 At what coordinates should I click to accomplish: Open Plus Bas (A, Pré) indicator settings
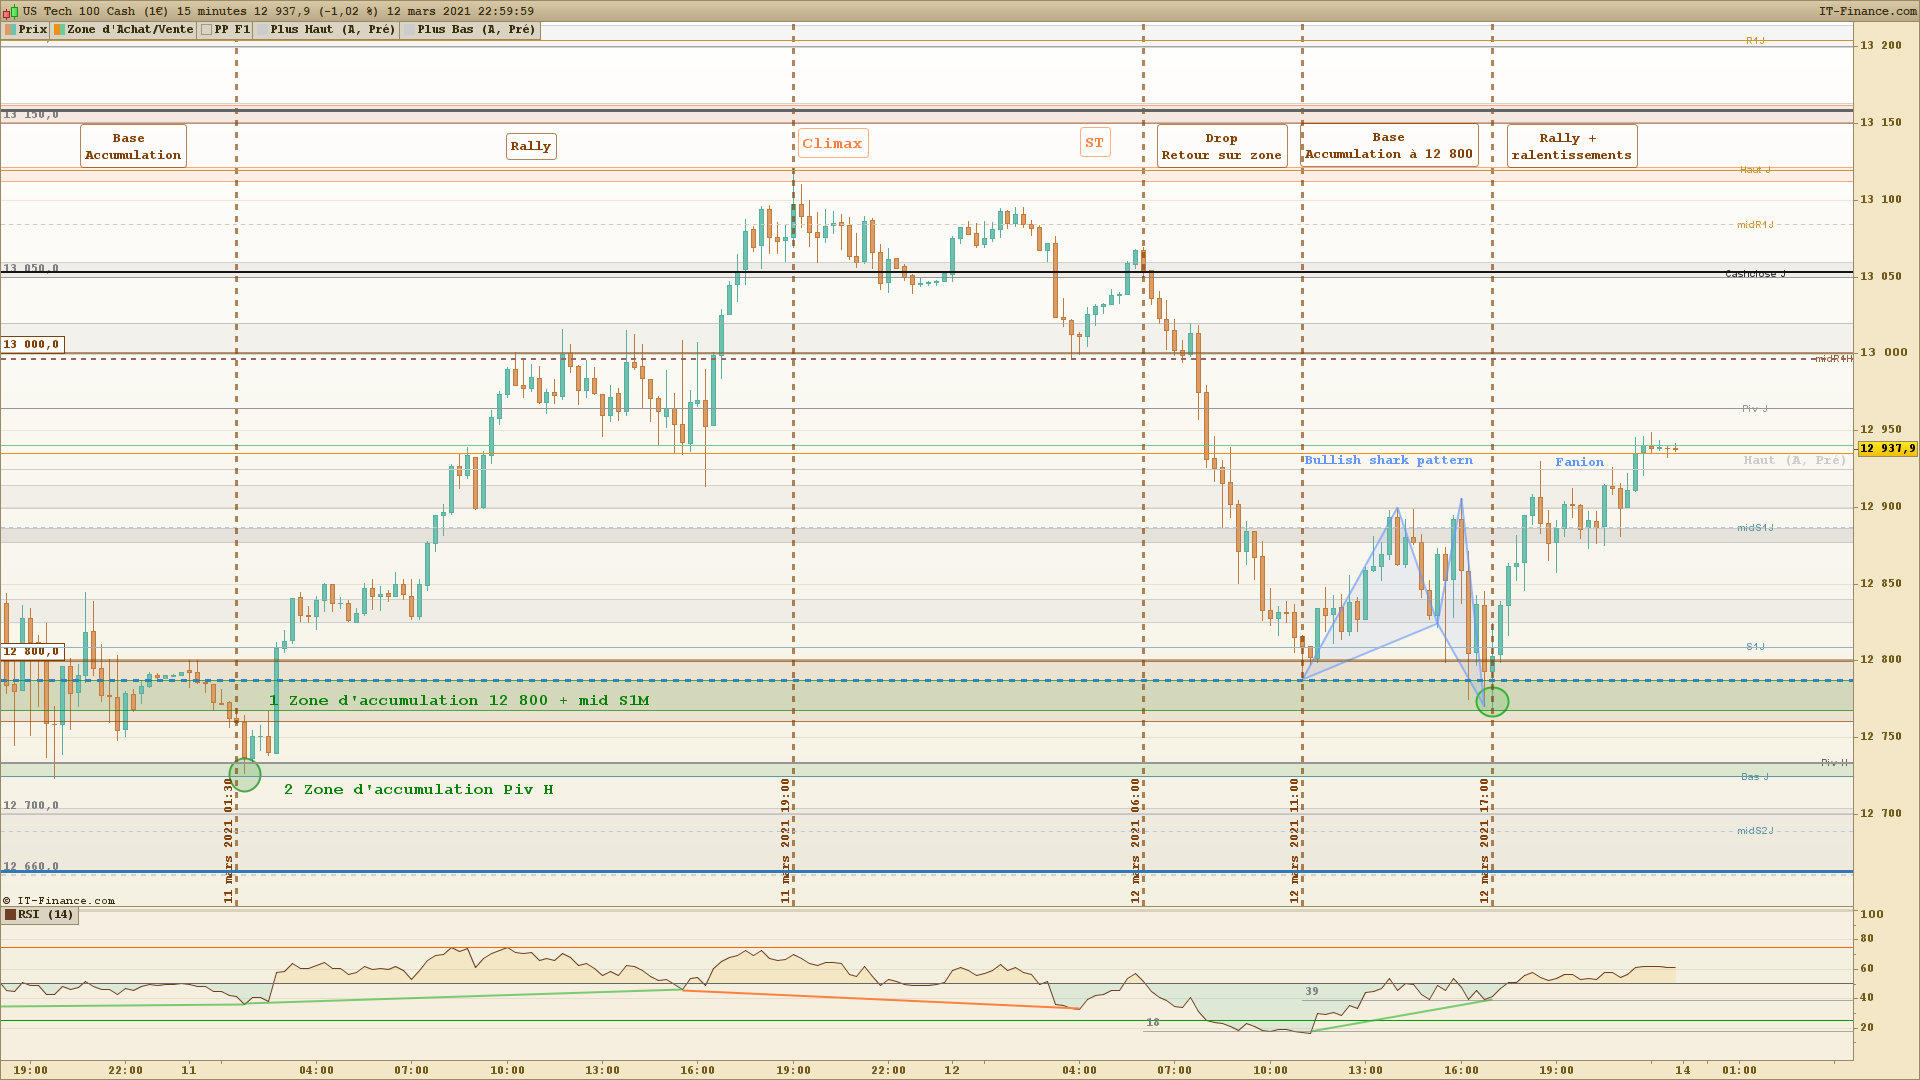(475, 30)
